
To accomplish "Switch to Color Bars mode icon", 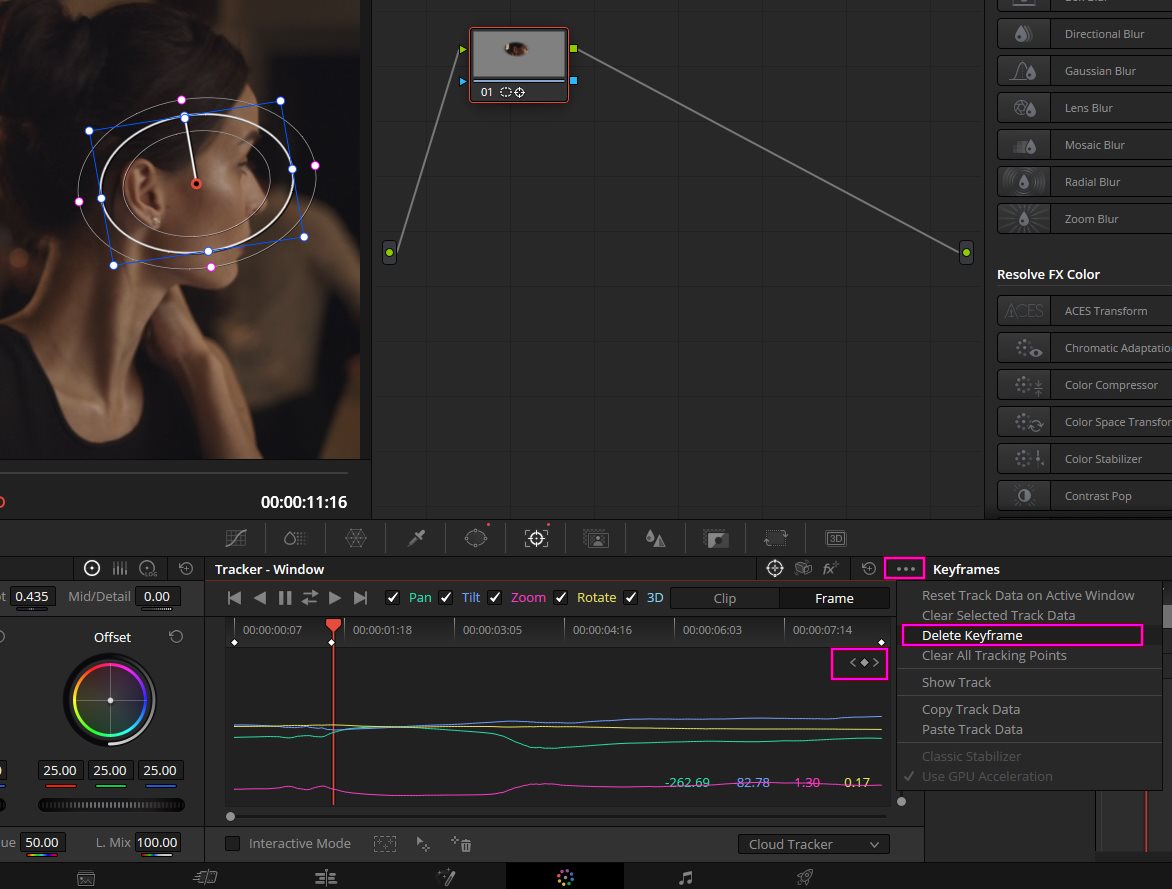I will point(120,569).
